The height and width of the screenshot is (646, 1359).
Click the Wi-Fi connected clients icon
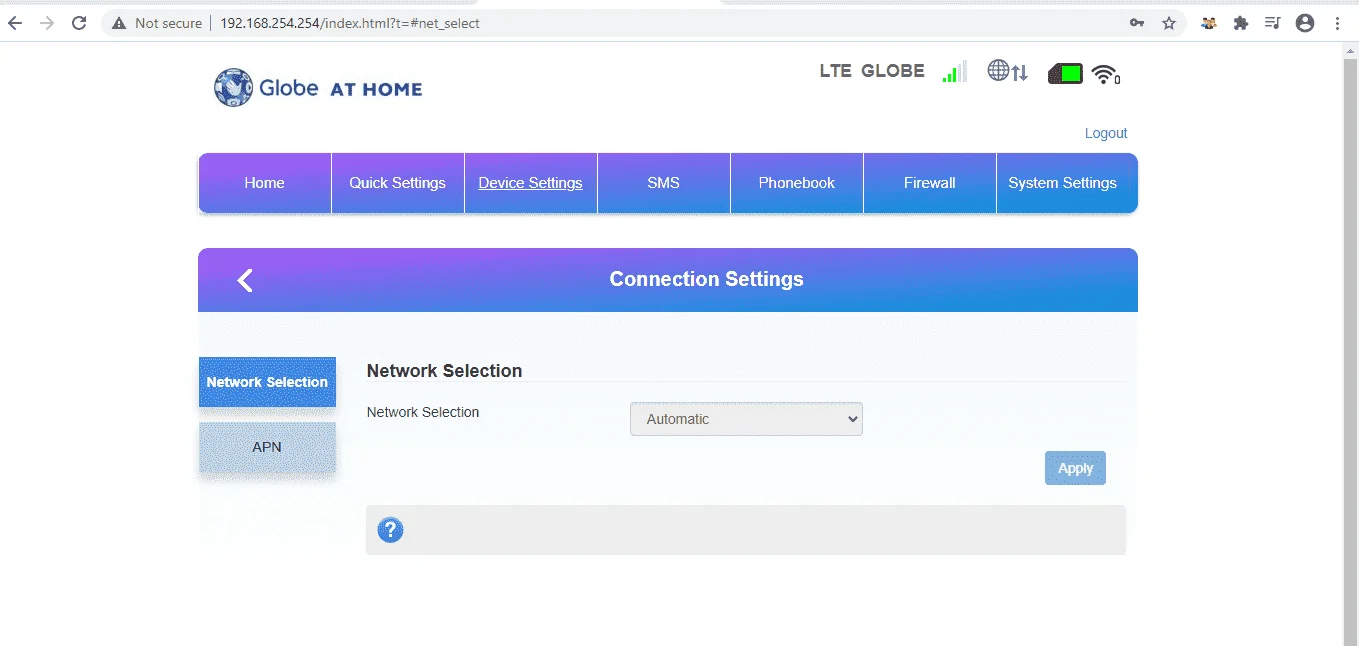(x=1105, y=74)
